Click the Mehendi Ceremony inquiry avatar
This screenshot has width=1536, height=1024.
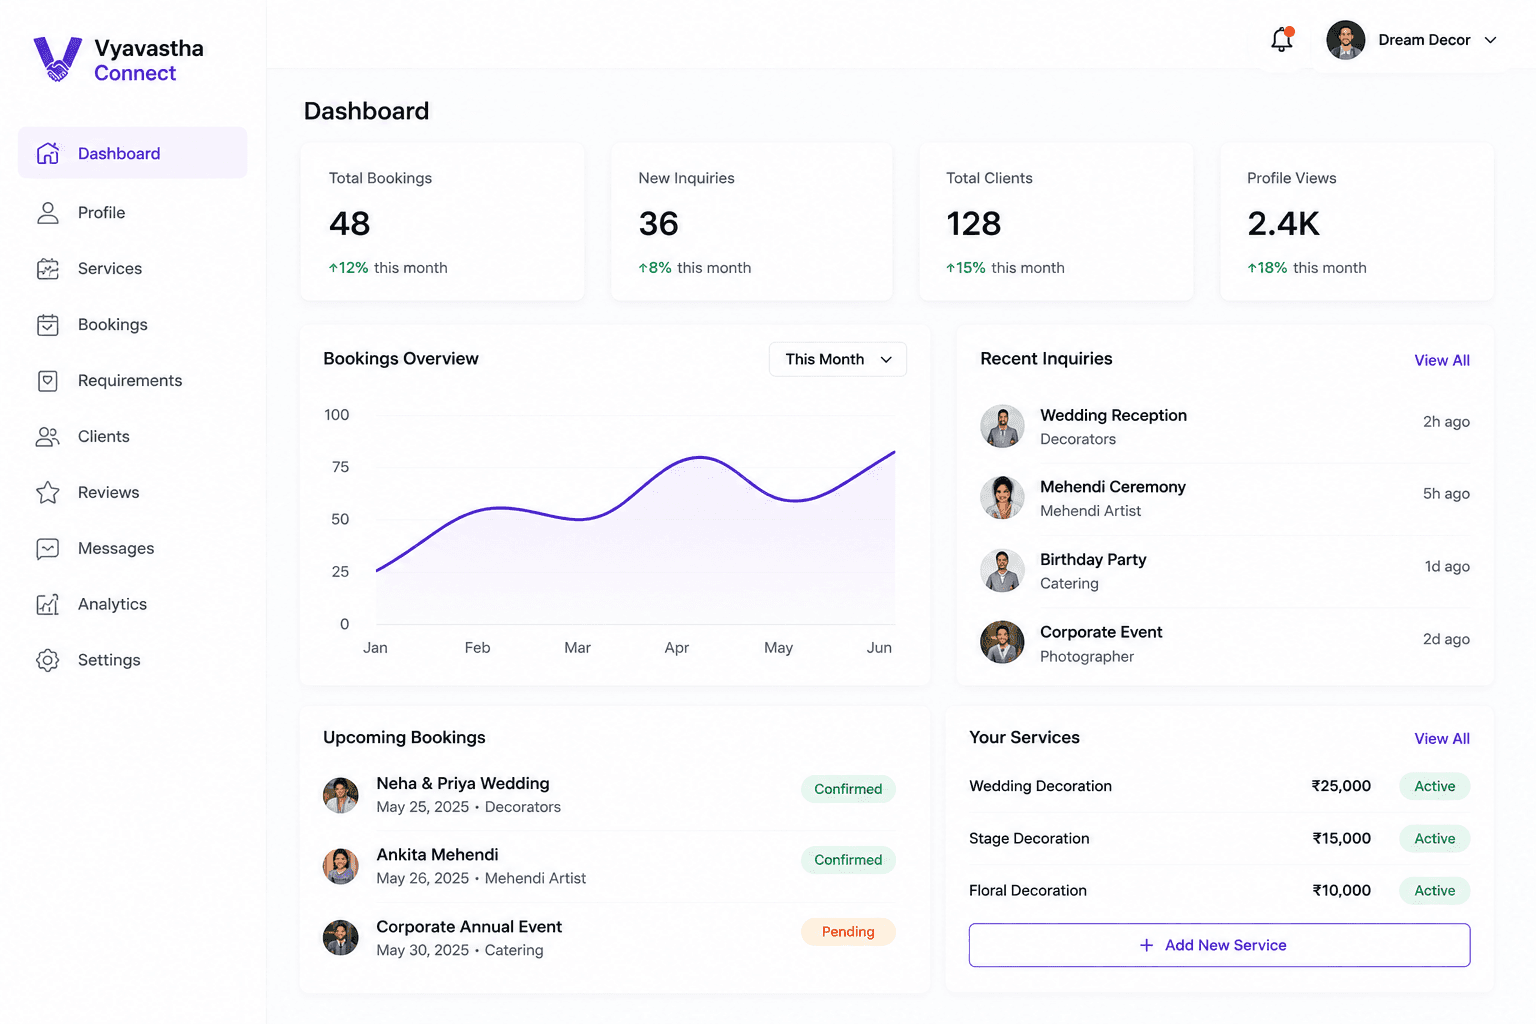tap(1002, 497)
